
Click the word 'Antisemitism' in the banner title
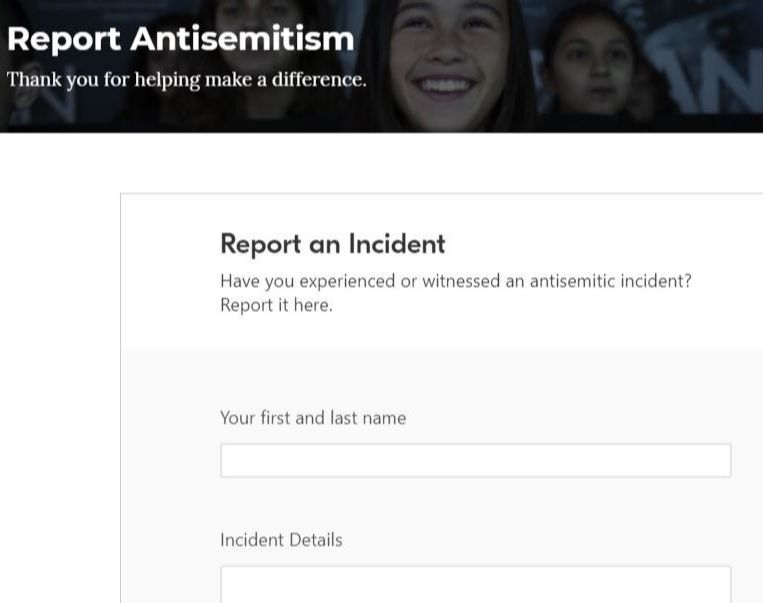pos(242,39)
